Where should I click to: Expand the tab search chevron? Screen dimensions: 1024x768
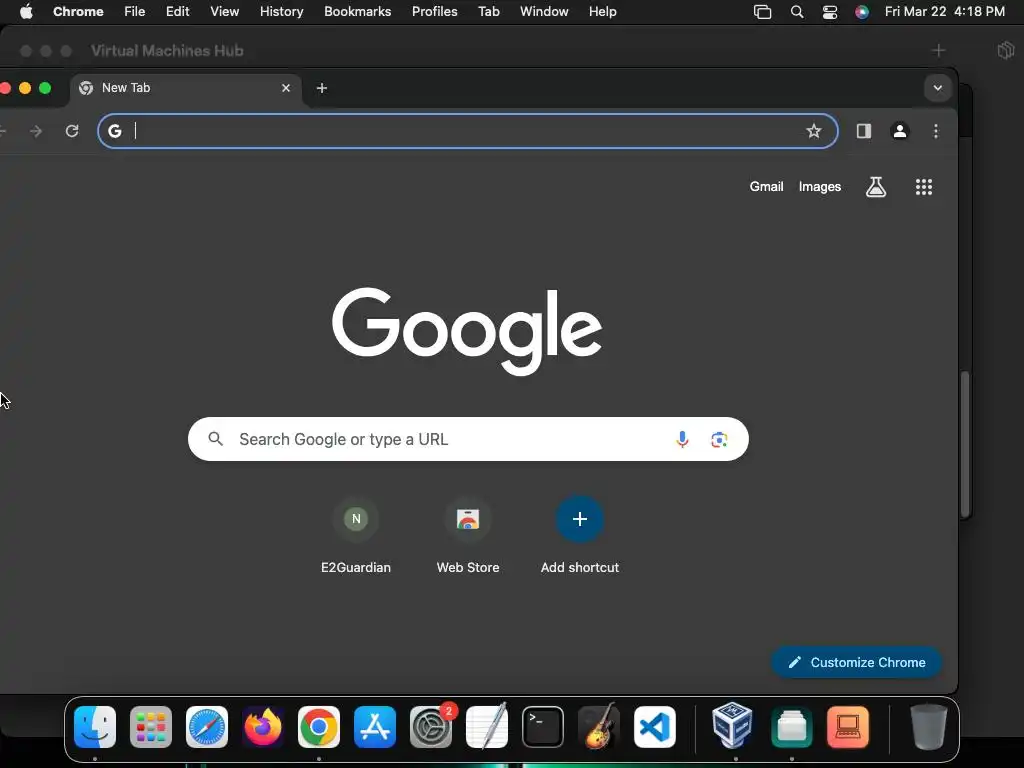[937, 88]
